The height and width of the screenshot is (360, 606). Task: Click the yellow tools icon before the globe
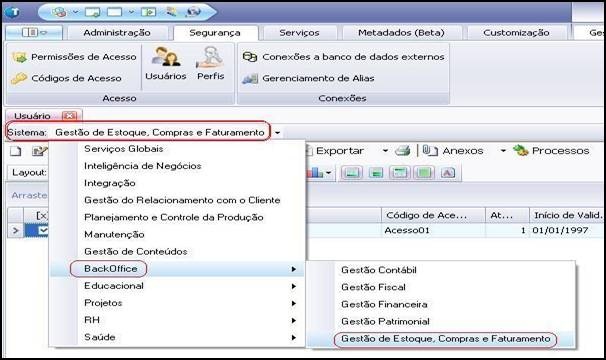pyautogui.click(x=171, y=12)
